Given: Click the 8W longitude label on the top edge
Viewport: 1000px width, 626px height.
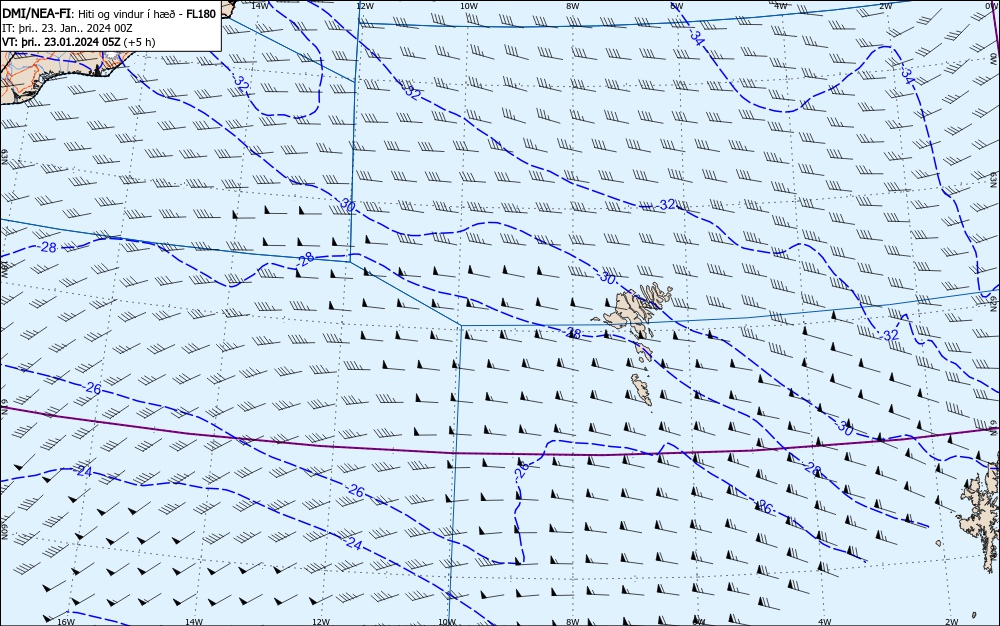Looking at the screenshot, I should click(x=573, y=6).
